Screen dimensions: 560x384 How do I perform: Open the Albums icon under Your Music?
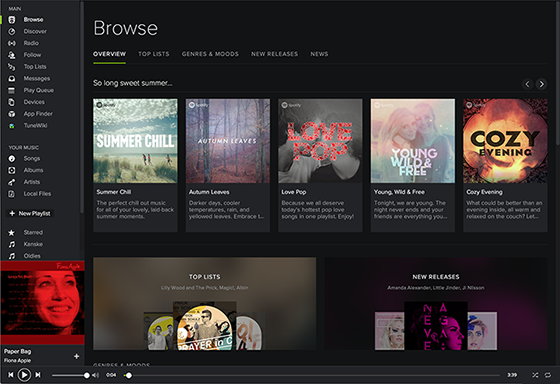pyautogui.click(x=12, y=170)
